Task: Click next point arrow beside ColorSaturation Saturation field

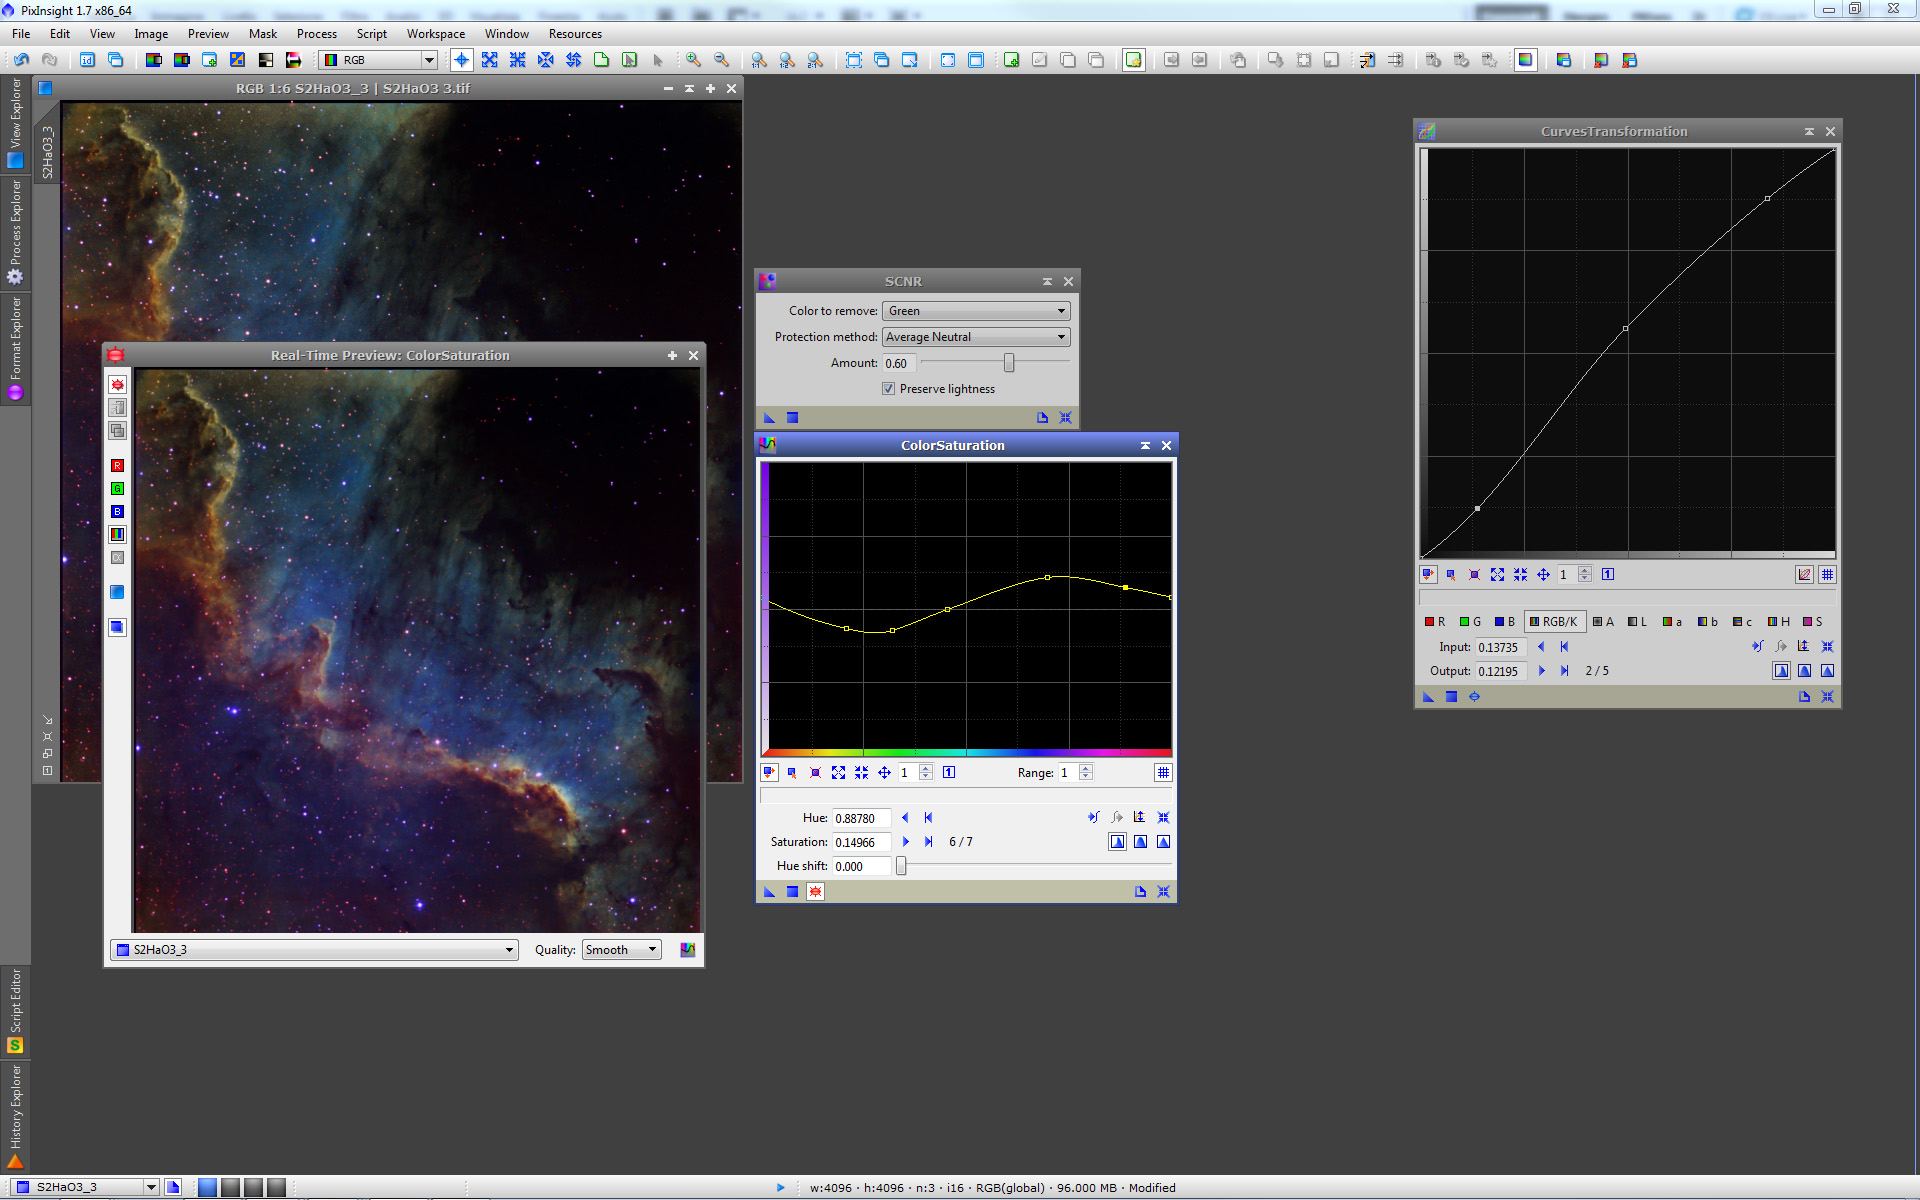Action: (x=905, y=842)
